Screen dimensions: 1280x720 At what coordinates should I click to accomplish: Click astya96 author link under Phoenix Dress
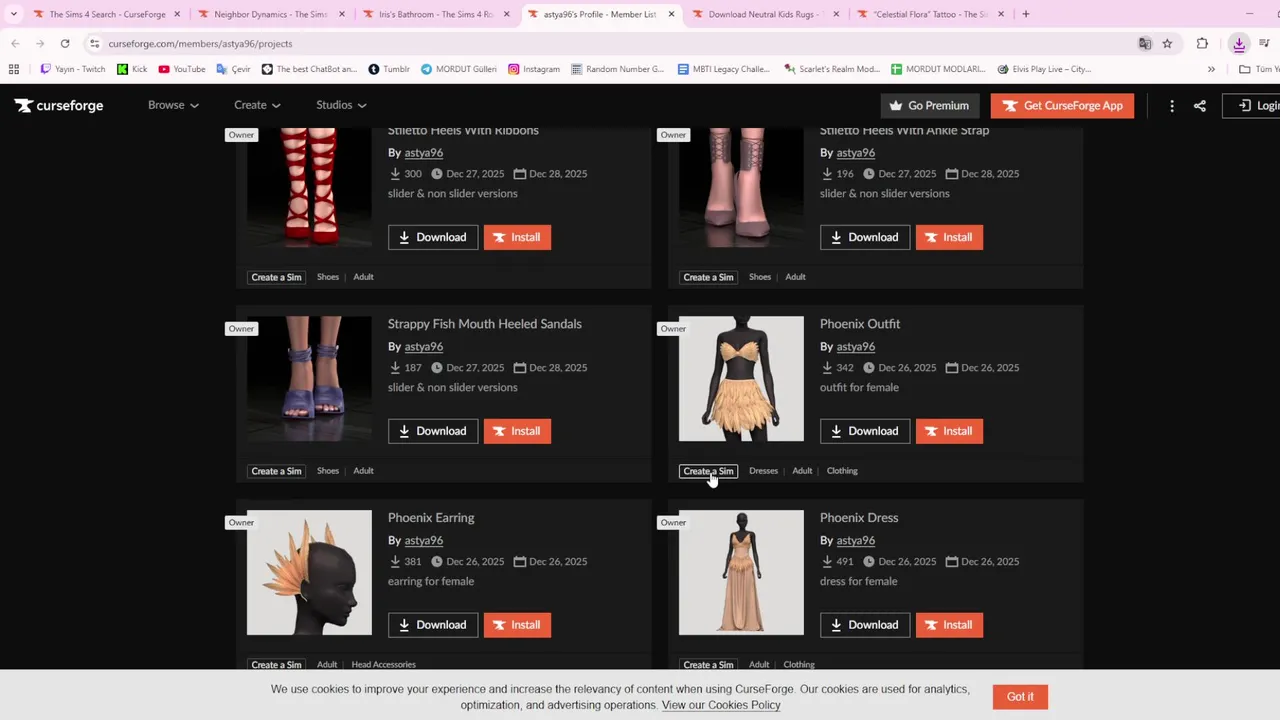[x=856, y=540]
